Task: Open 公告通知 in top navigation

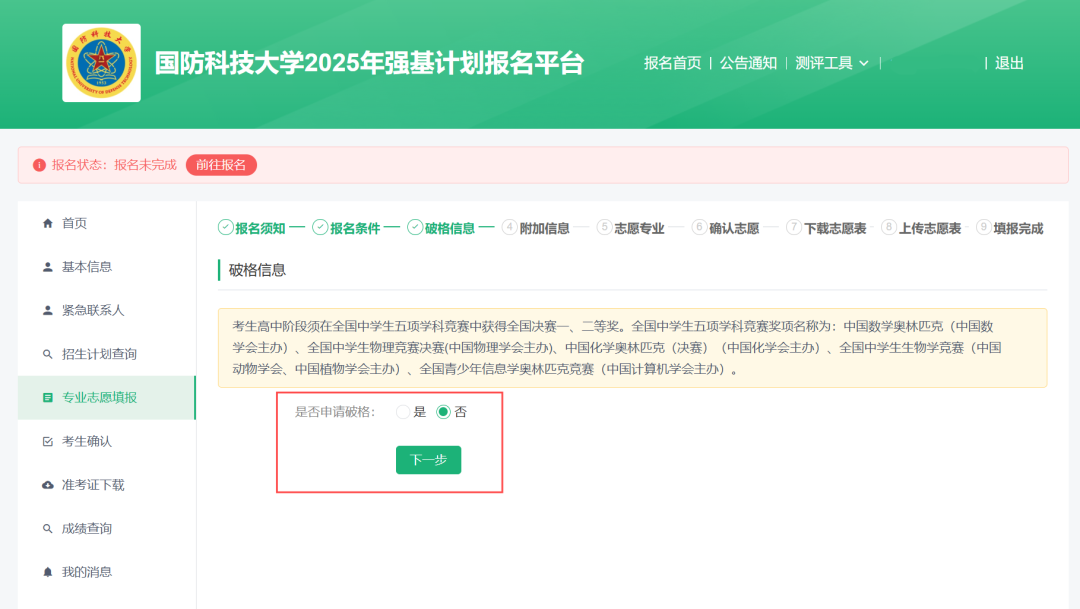Action: [x=748, y=63]
